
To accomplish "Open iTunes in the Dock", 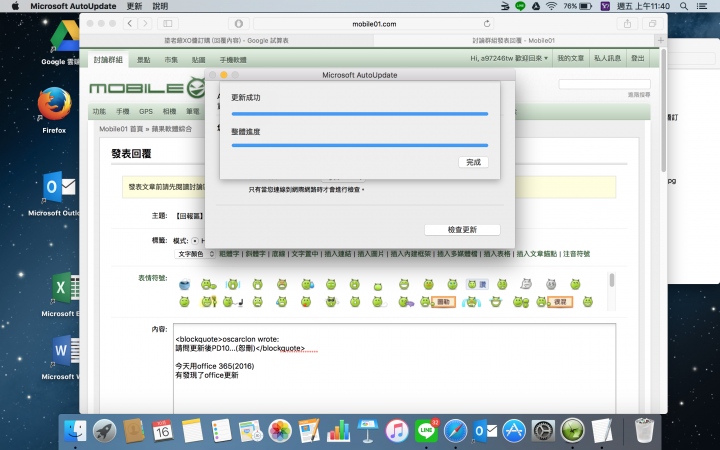I will tap(397, 431).
